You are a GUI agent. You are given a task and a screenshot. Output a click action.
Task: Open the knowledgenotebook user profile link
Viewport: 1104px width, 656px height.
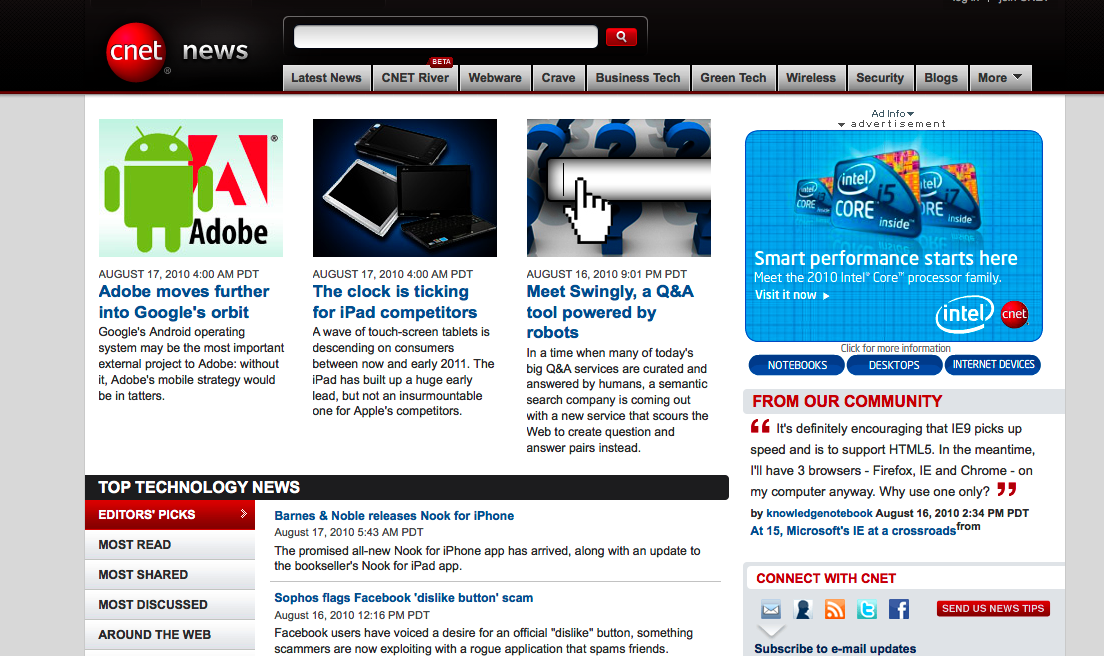coord(820,513)
